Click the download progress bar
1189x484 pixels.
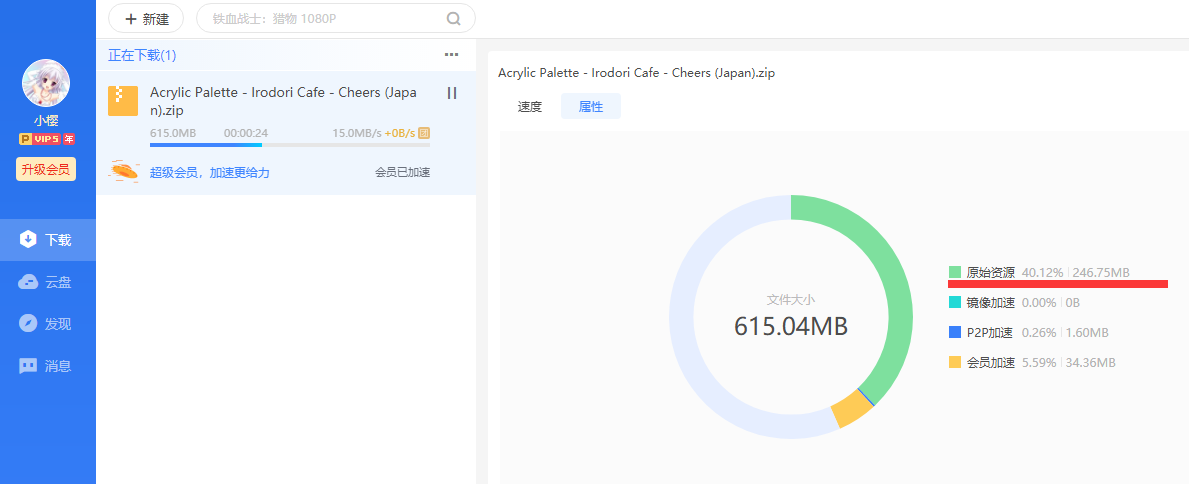[x=289, y=145]
